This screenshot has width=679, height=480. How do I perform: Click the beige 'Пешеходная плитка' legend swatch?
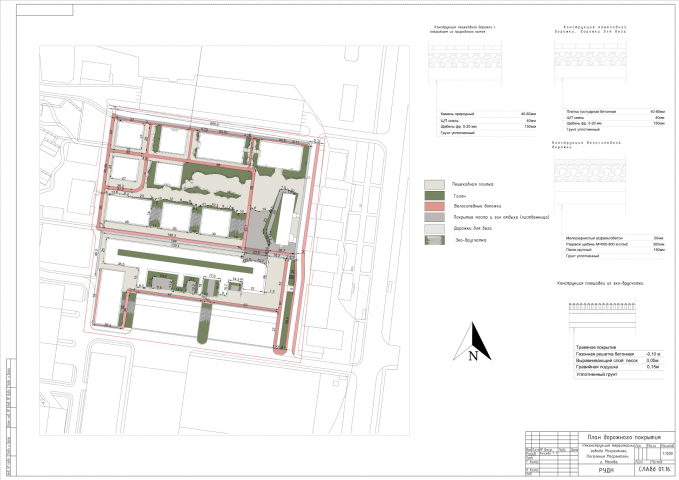pos(434,185)
